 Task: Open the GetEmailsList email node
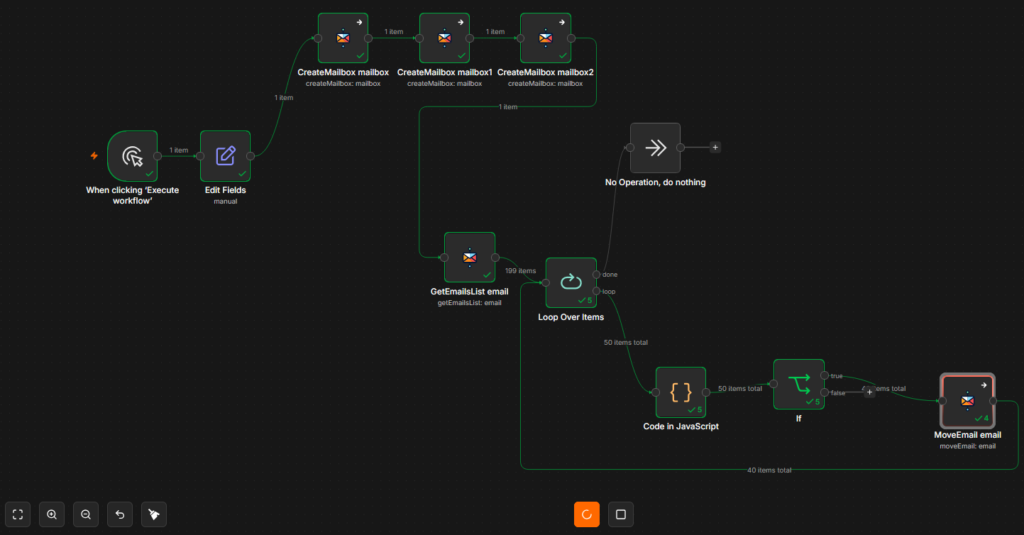click(470, 257)
